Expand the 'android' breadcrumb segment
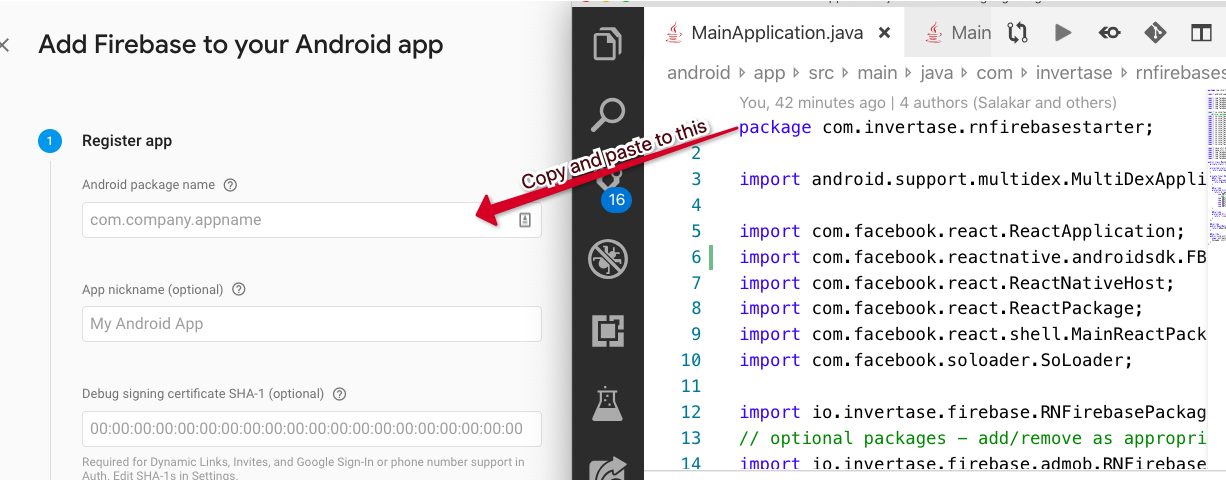The image size is (1226, 480). tap(699, 73)
